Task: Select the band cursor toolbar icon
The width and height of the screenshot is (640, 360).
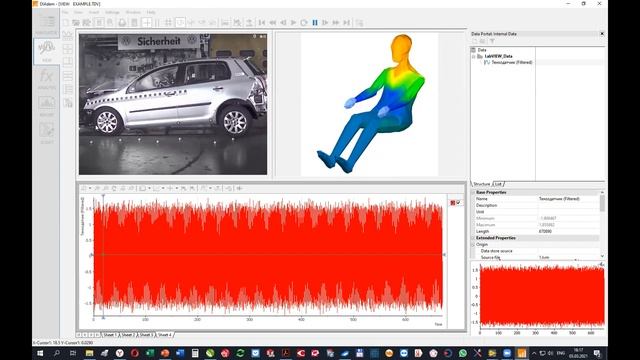Action: tap(157, 22)
